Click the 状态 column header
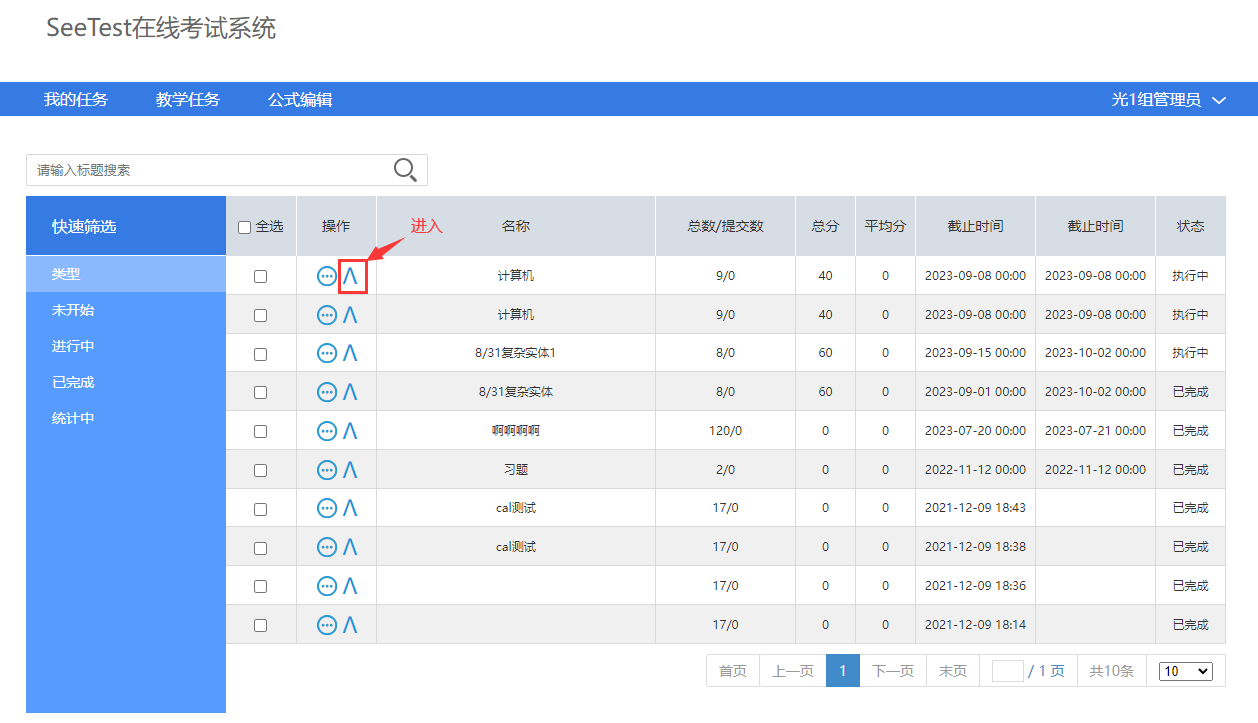 [x=1191, y=226]
